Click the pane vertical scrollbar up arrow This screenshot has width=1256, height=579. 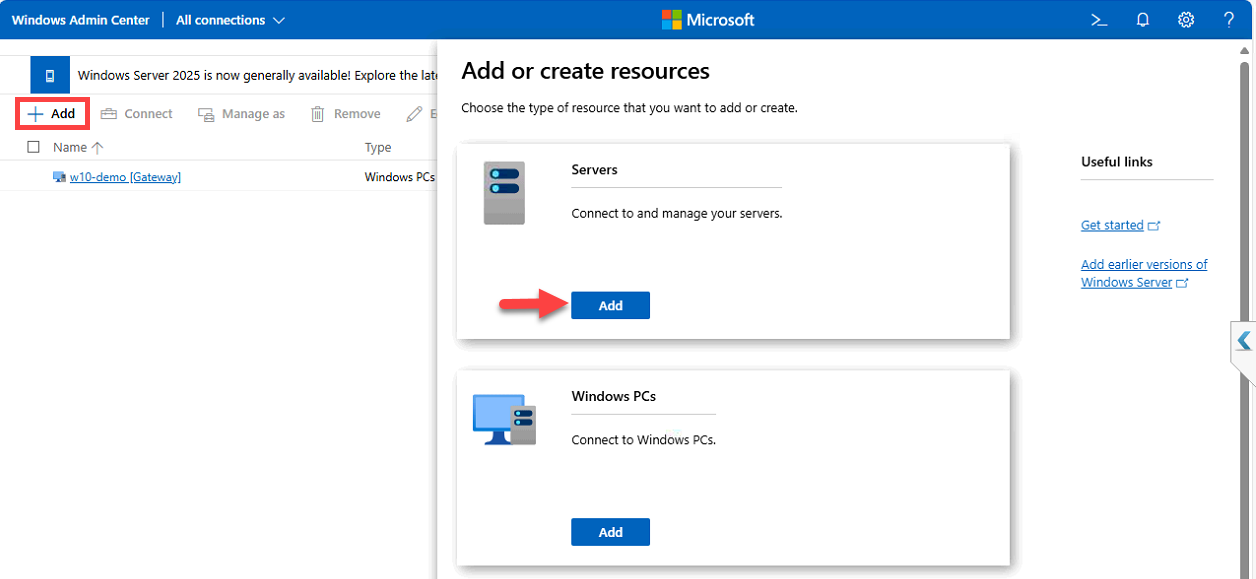point(1246,50)
